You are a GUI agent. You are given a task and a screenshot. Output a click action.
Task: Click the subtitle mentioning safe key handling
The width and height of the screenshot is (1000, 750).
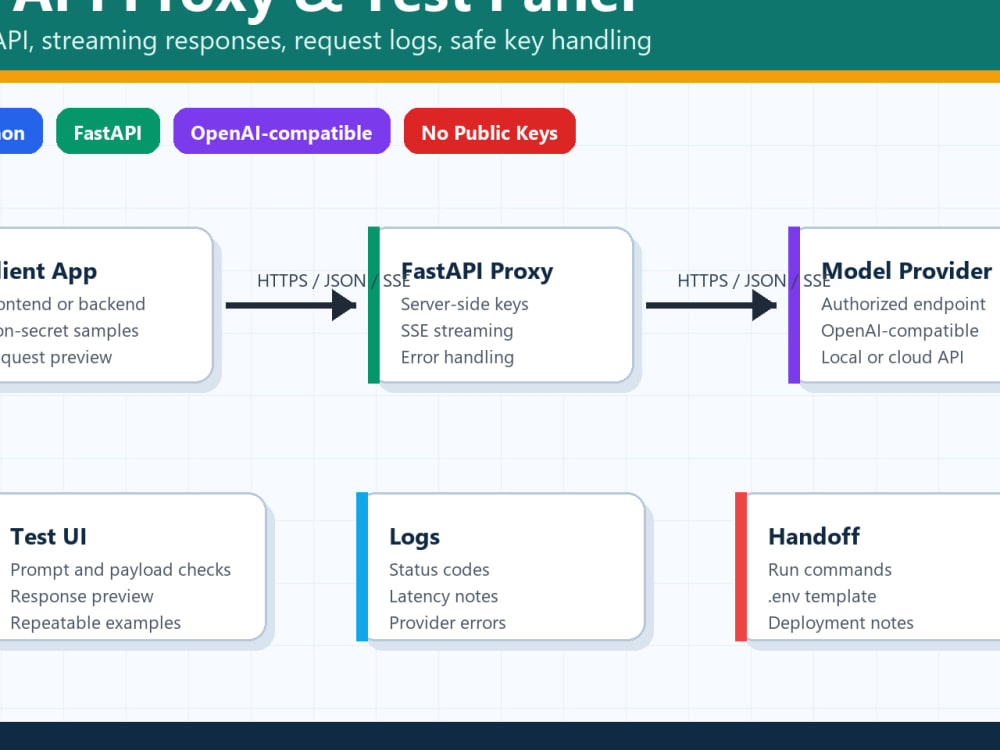pos(325,40)
